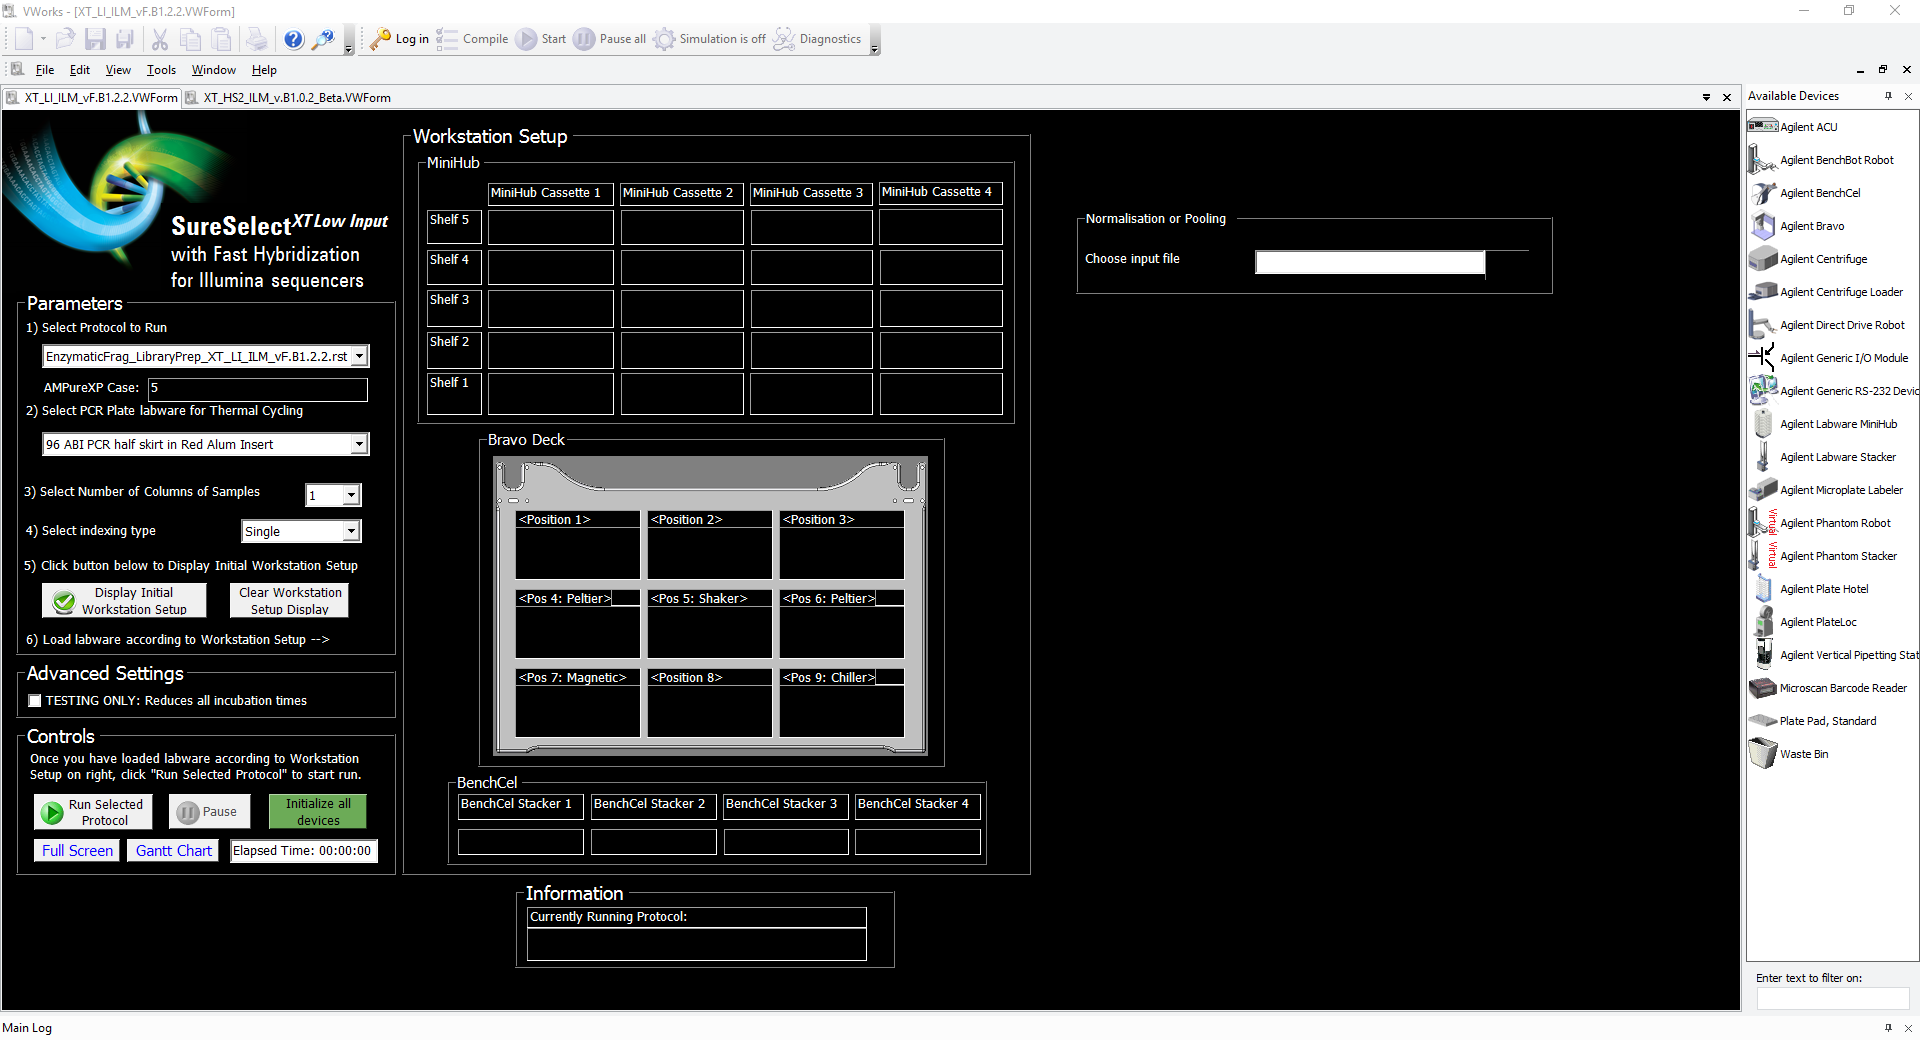Enable TESTING ONLY reduced incubation checkbox
The height and width of the screenshot is (1040, 1920).
pyautogui.click(x=35, y=701)
